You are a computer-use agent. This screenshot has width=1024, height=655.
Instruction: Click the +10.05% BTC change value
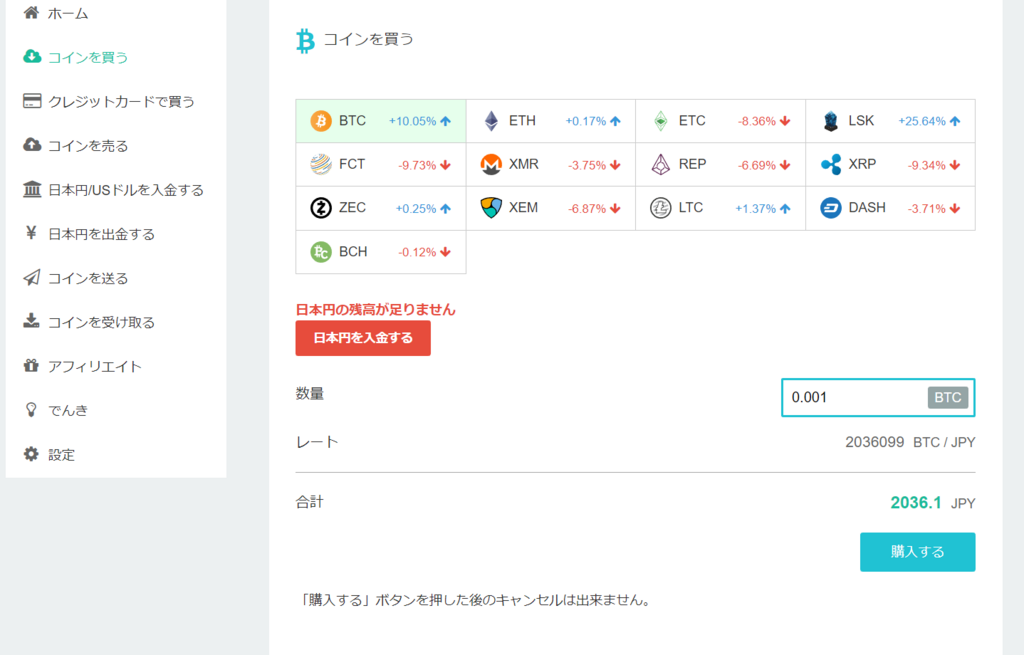click(412, 121)
